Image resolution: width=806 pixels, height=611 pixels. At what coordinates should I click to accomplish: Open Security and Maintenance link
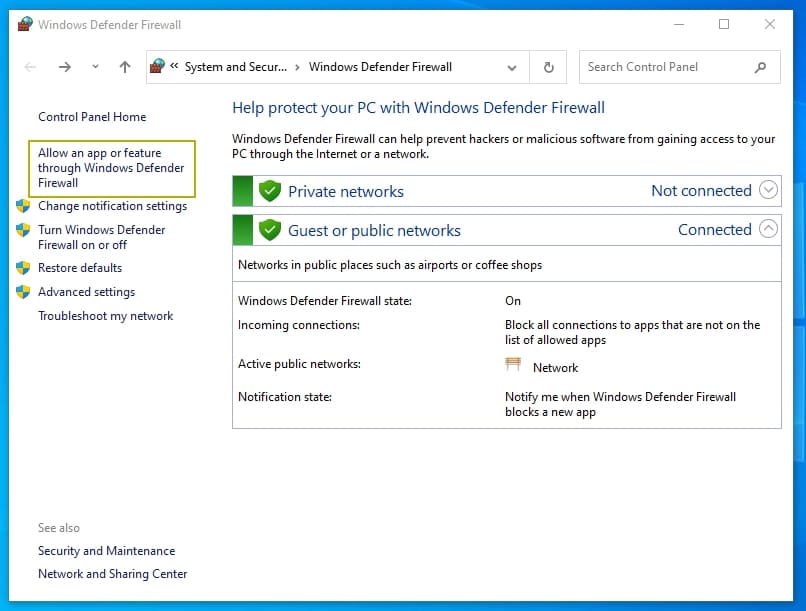(x=106, y=551)
